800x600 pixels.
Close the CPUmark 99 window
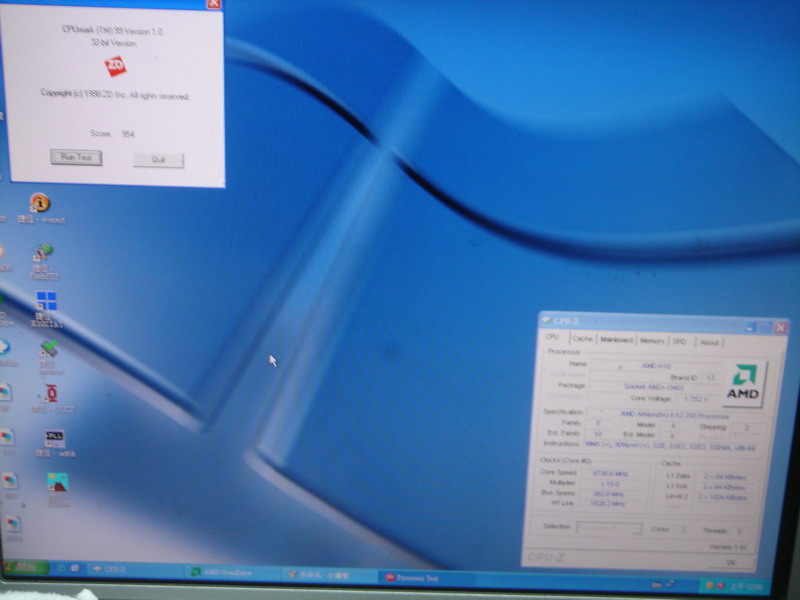213,4
